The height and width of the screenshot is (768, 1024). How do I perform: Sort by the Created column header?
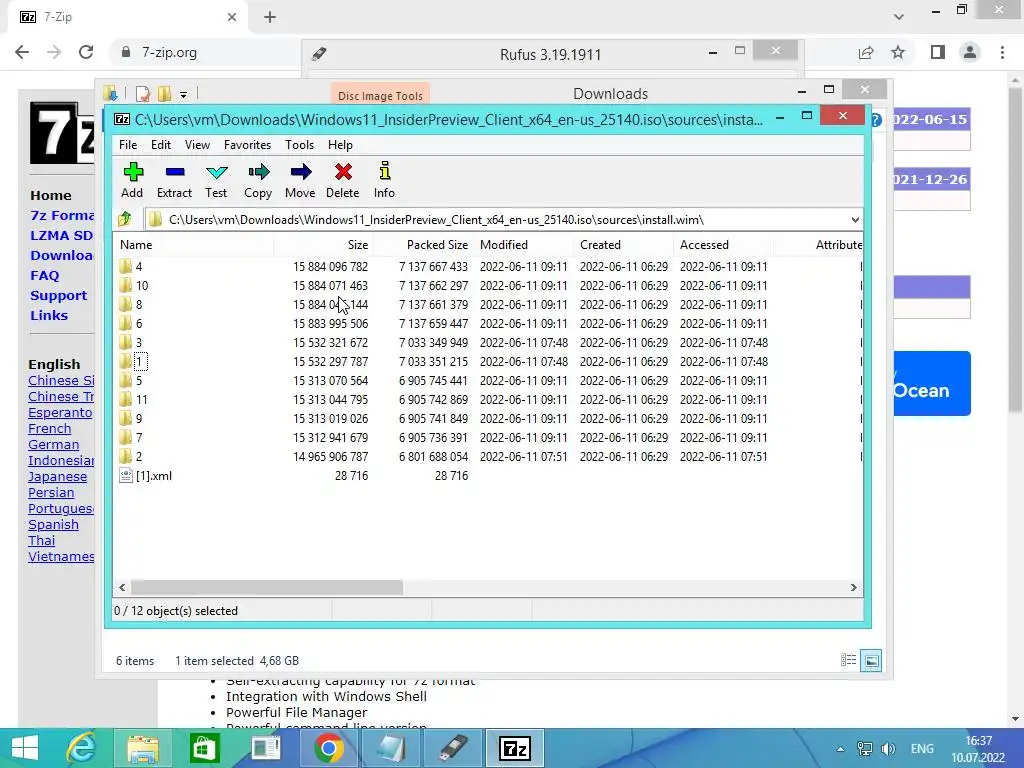click(624, 245)
